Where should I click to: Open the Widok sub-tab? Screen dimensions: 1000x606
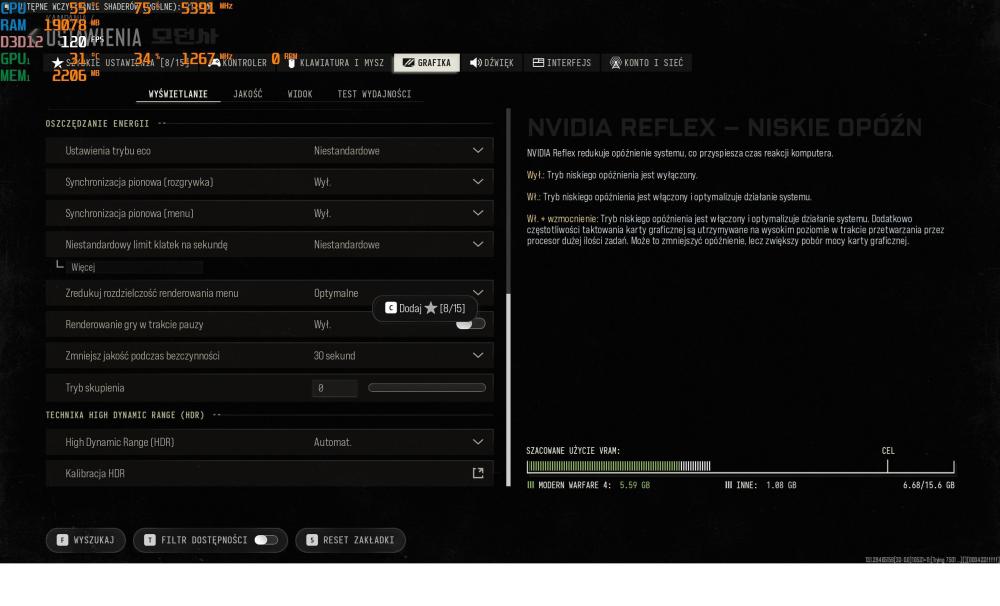point(300,94)
